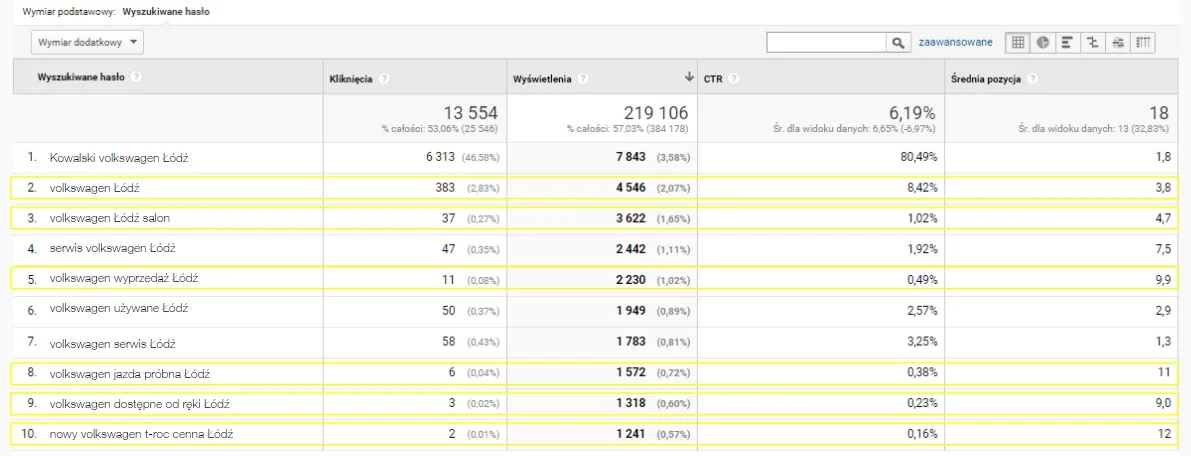Sort by the CTR column header
Viewport: 1191px width, 456px height.
(x=712, y=78)
